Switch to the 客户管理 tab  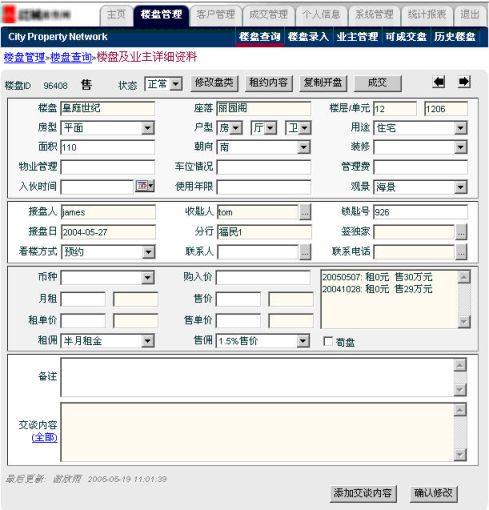point(216,15)
